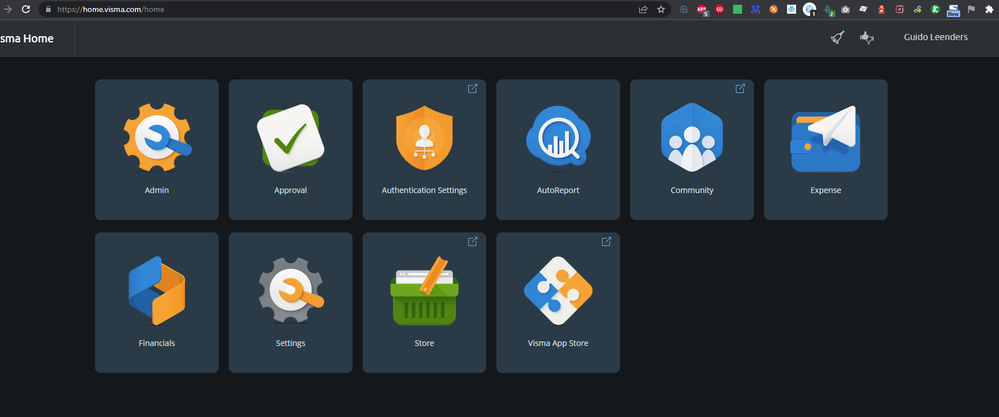Click the Settings label text
This screenshot has height=417, width=999.
click(291, 343)
